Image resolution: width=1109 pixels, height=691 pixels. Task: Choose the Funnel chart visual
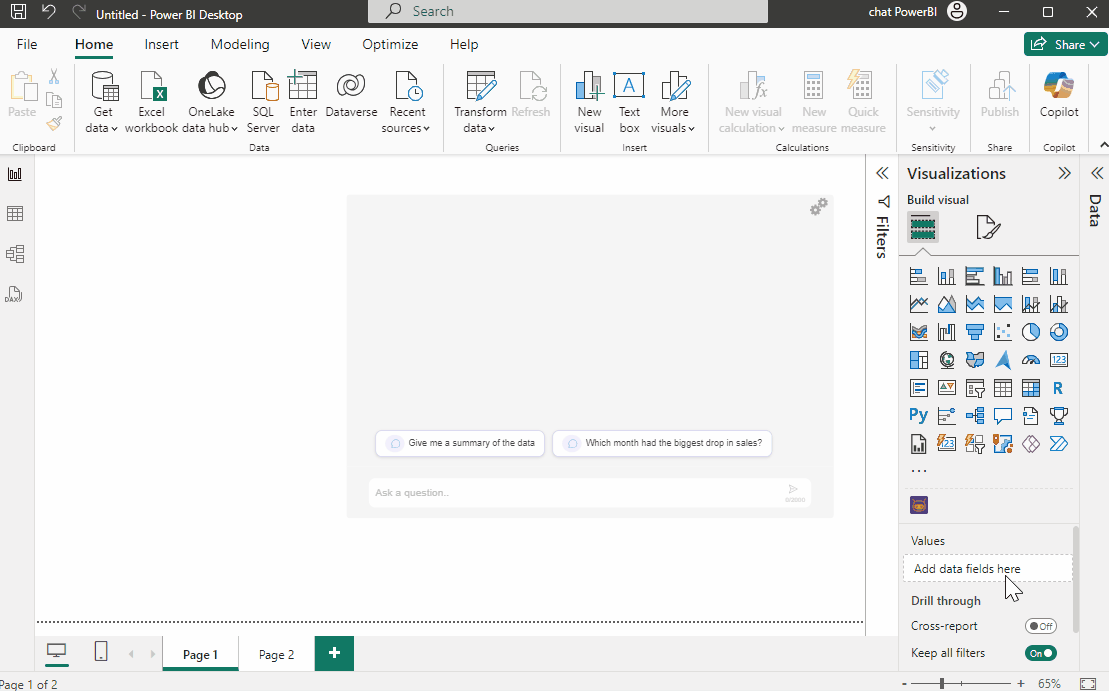point(975,332)
